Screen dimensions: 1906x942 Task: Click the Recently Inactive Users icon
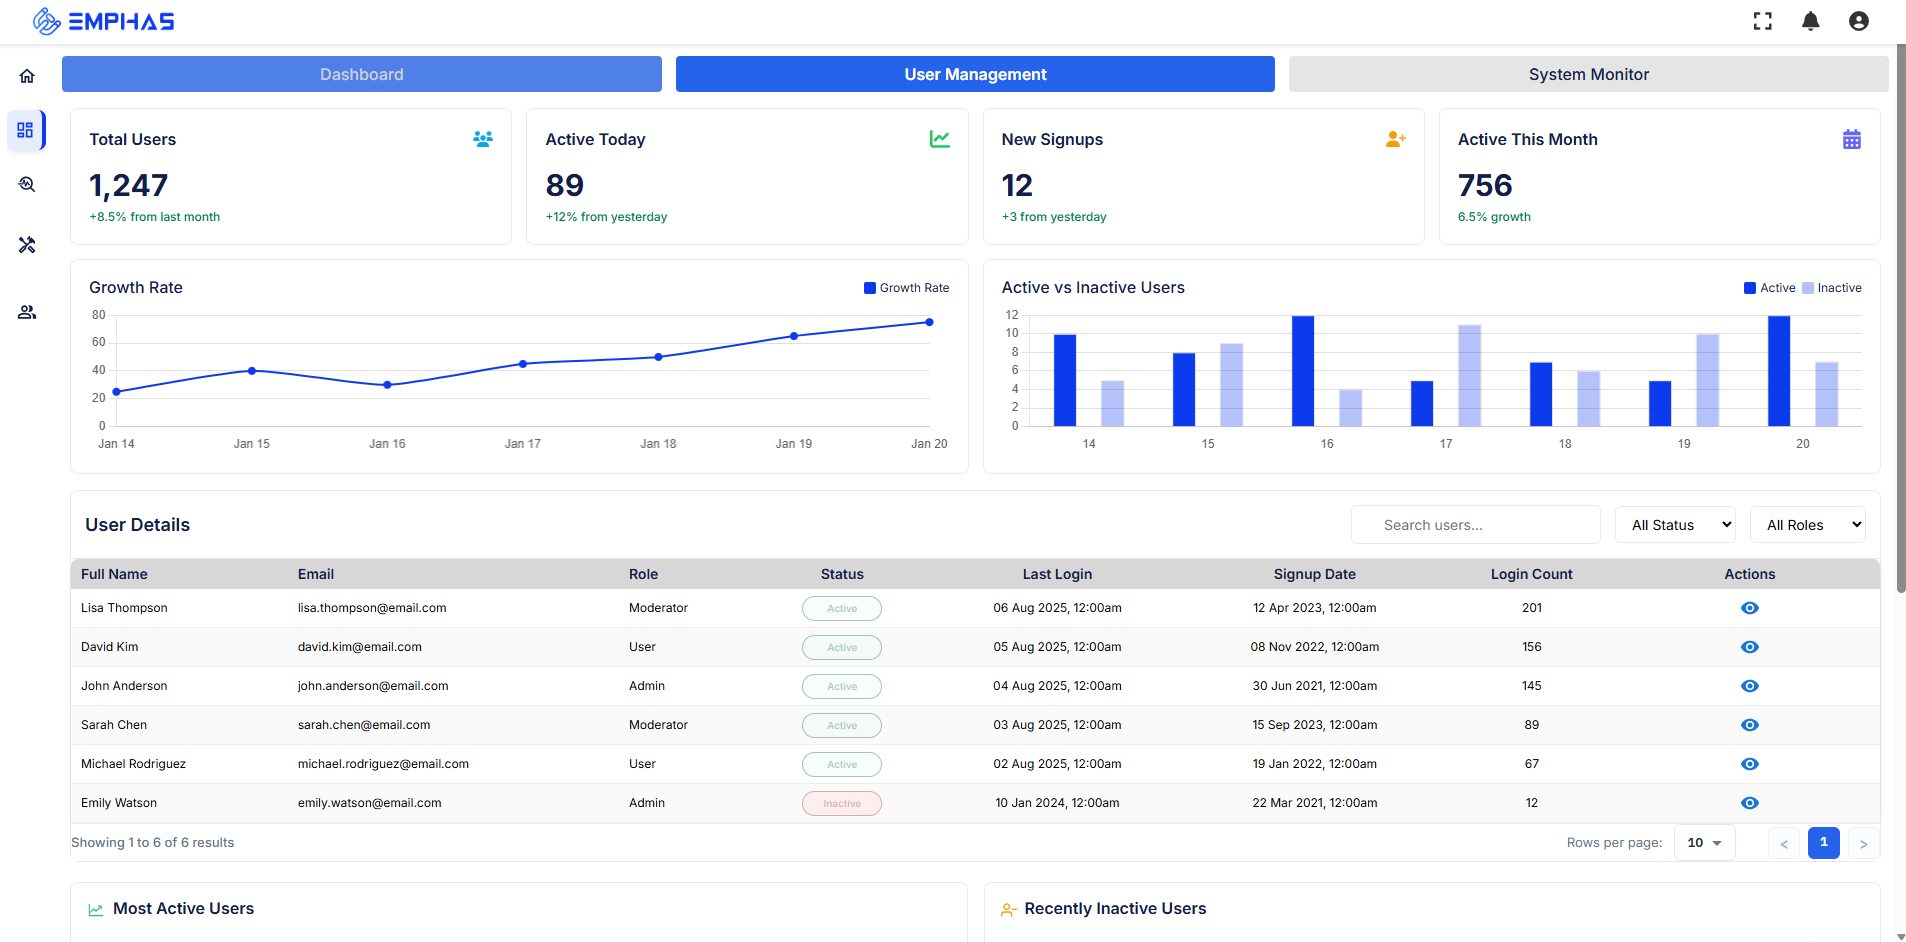1008,910
